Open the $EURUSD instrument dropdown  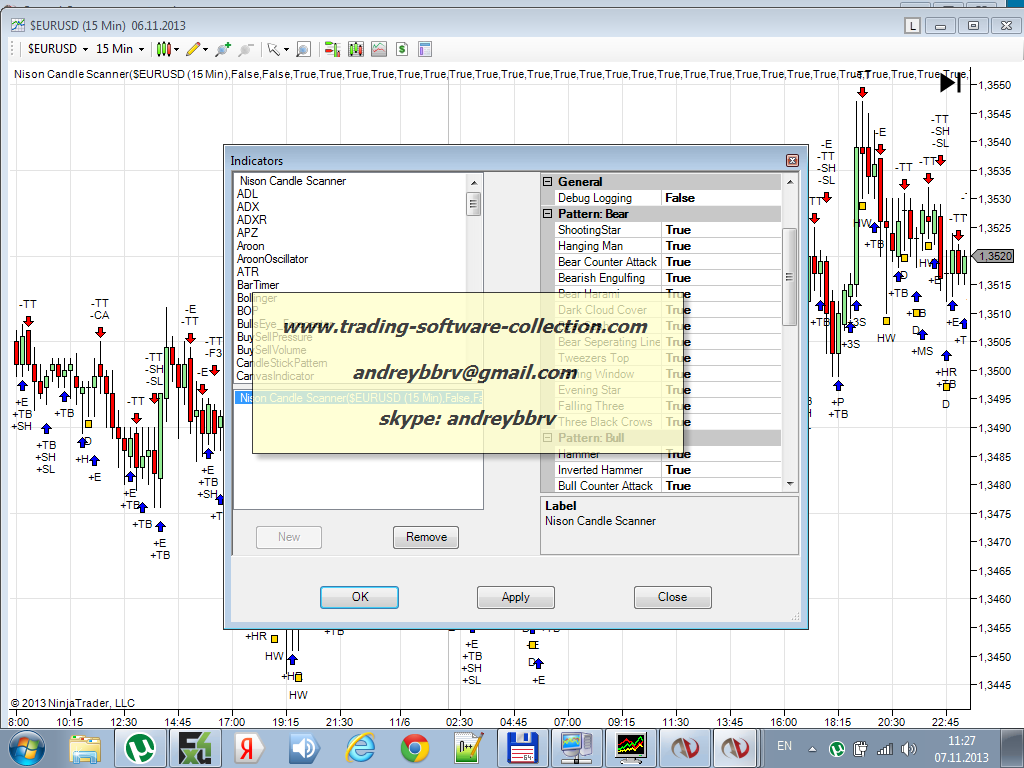(x=58, y=48)
